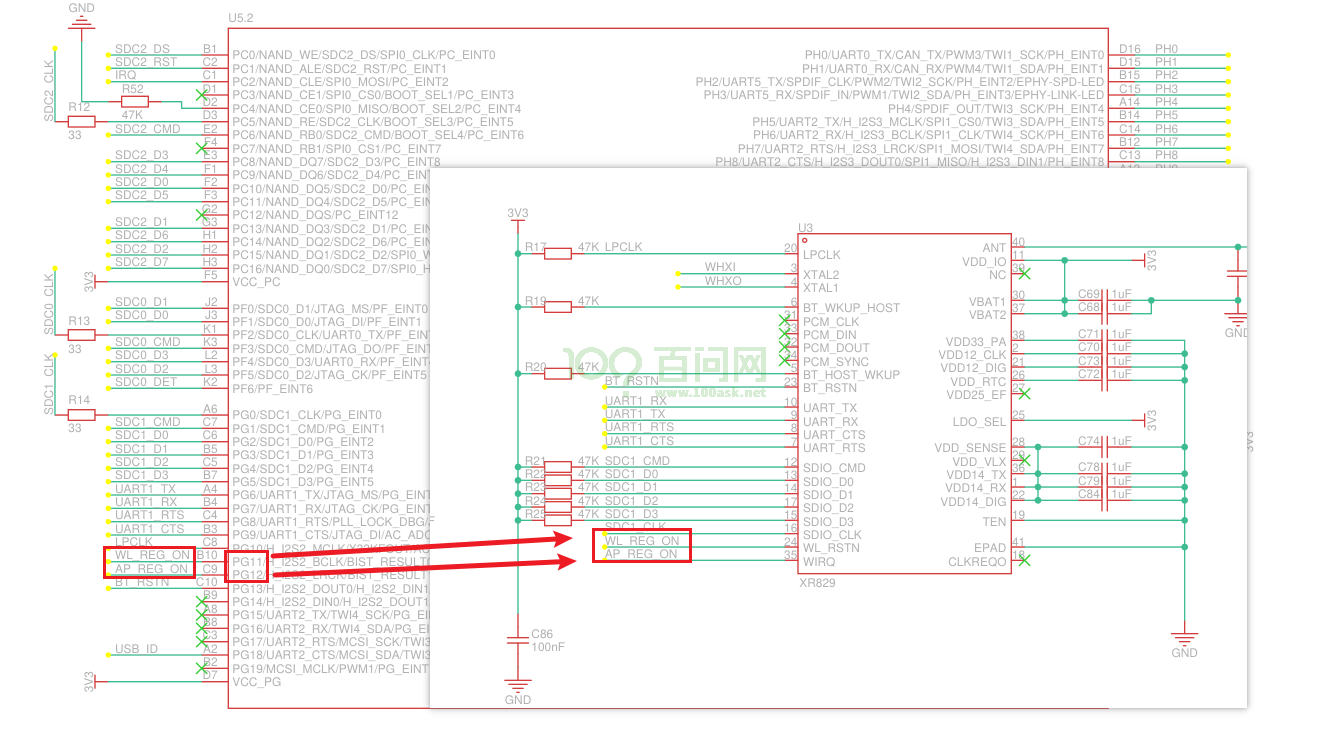
Task: Select resistor R12 near SDC2_CLK
Action: [81, 122]
